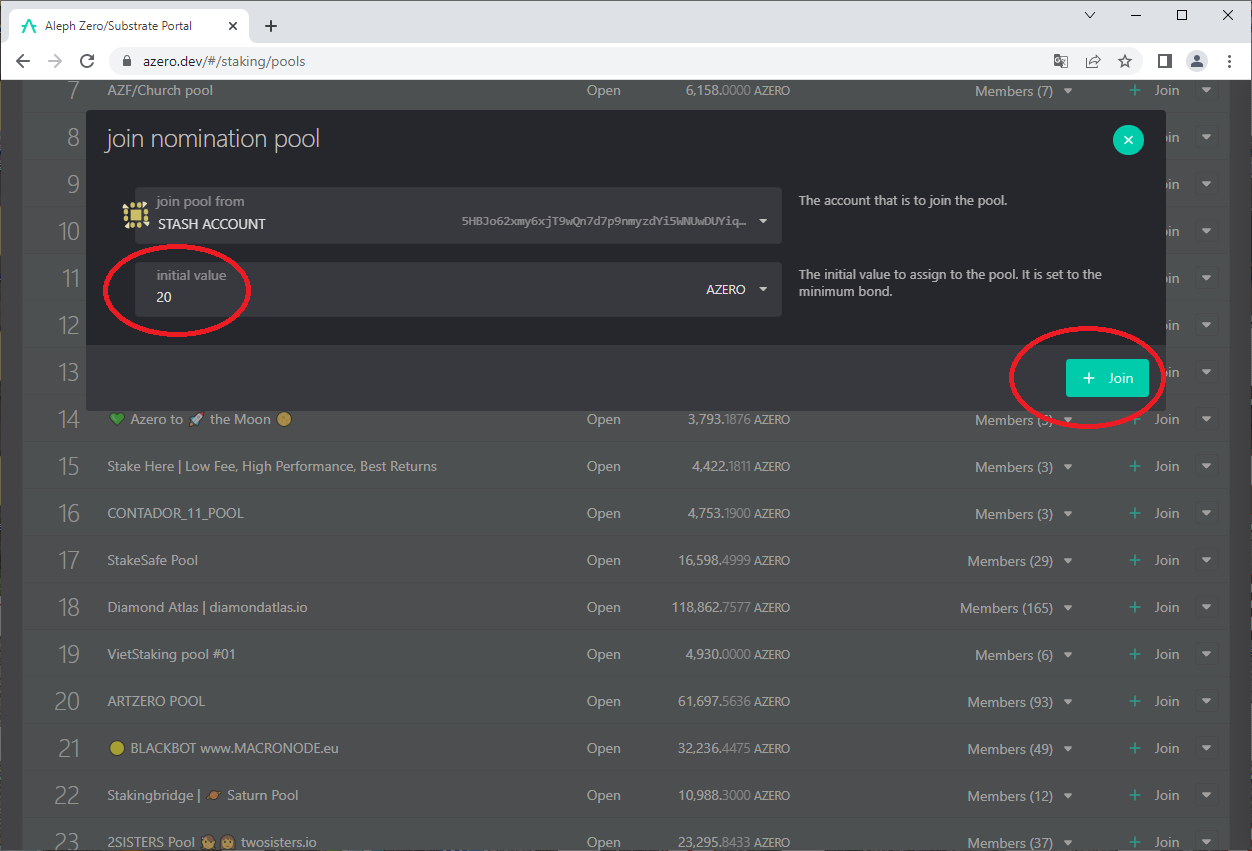Expand Members (165) for Diamond Atlas
This screenshot has width=1252, height=851.
pos(1016,608)
